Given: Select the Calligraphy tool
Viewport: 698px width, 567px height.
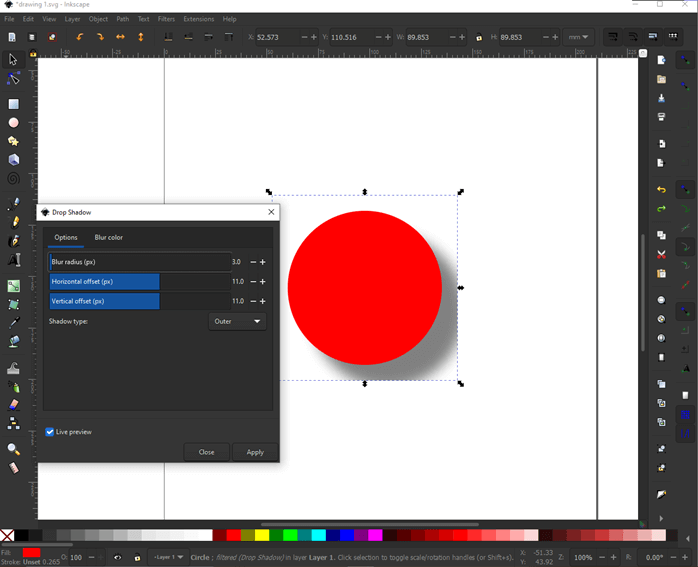Looking at the screenshot, I should pos(14,241).
